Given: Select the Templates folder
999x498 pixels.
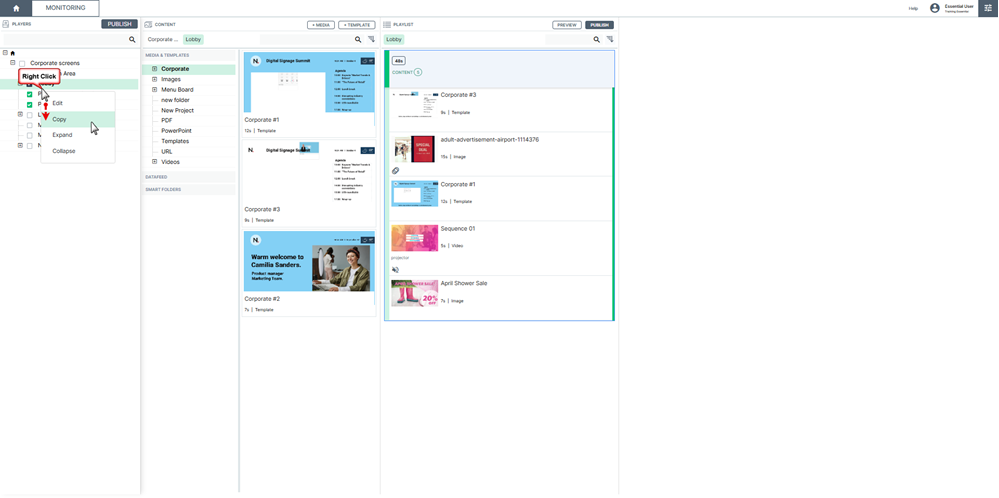Looking at the screenshot, I should [175, 141].
